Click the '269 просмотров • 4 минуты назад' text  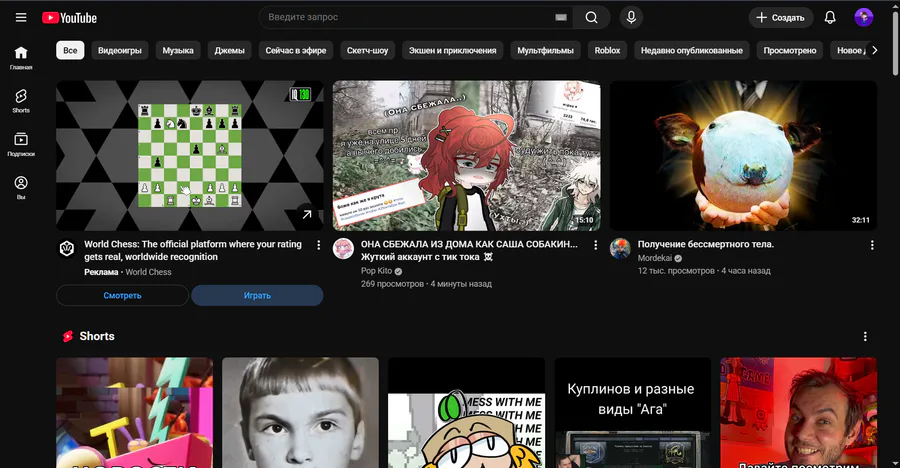pos(426,284)
